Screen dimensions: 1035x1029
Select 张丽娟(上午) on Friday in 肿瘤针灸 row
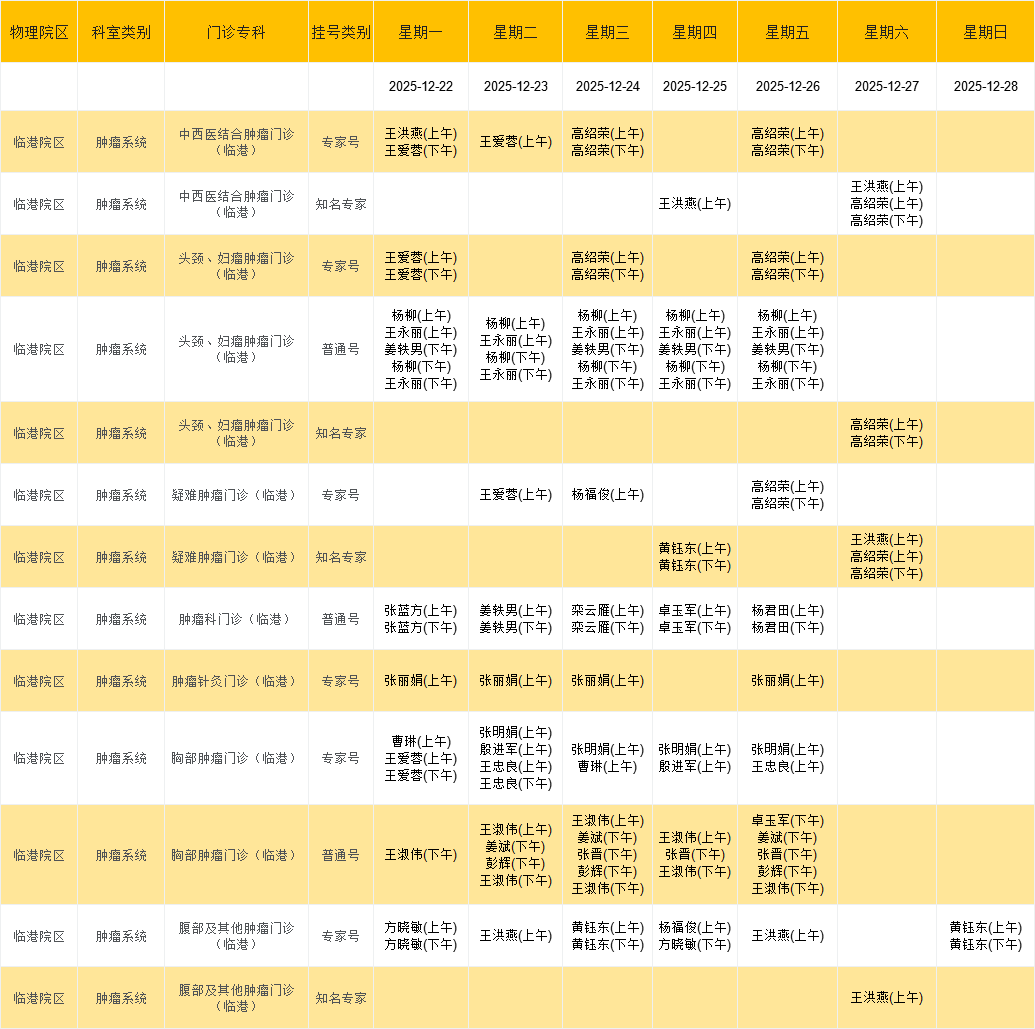[x=787, y=681]
